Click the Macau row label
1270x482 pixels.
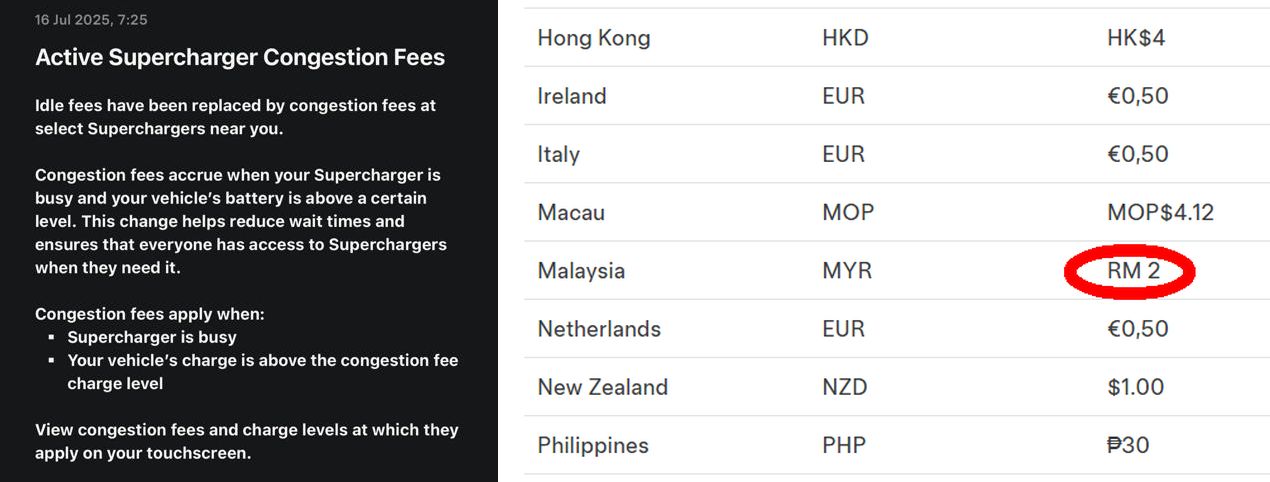pos(571,212)
